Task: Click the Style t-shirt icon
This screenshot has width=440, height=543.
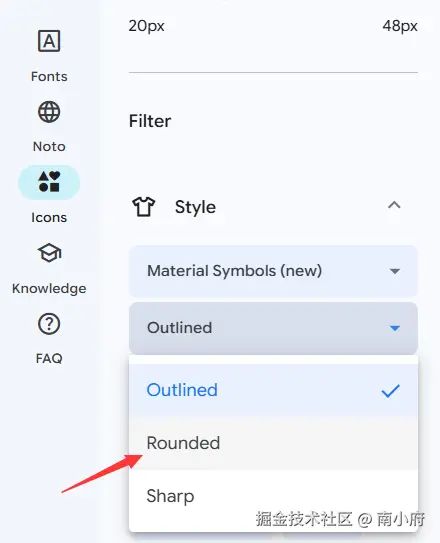Action: pyautogui.click(x=144, y=207)
